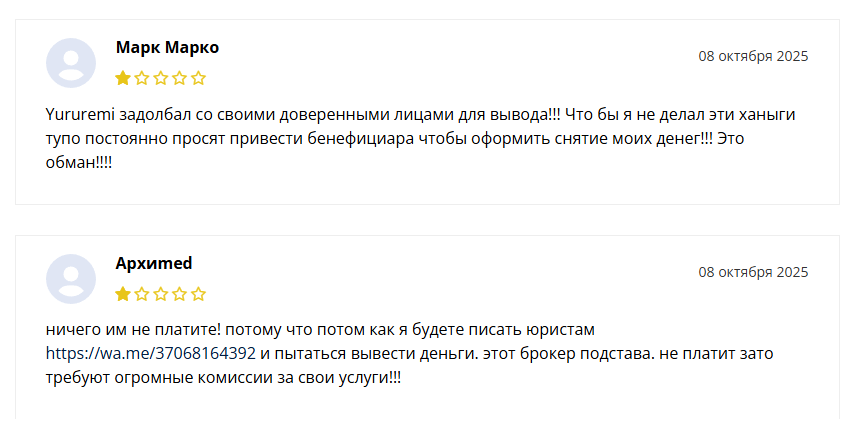Click the third star in Архимed's rating
This screenshot has height=442, width=858.
tap(161, 294)
